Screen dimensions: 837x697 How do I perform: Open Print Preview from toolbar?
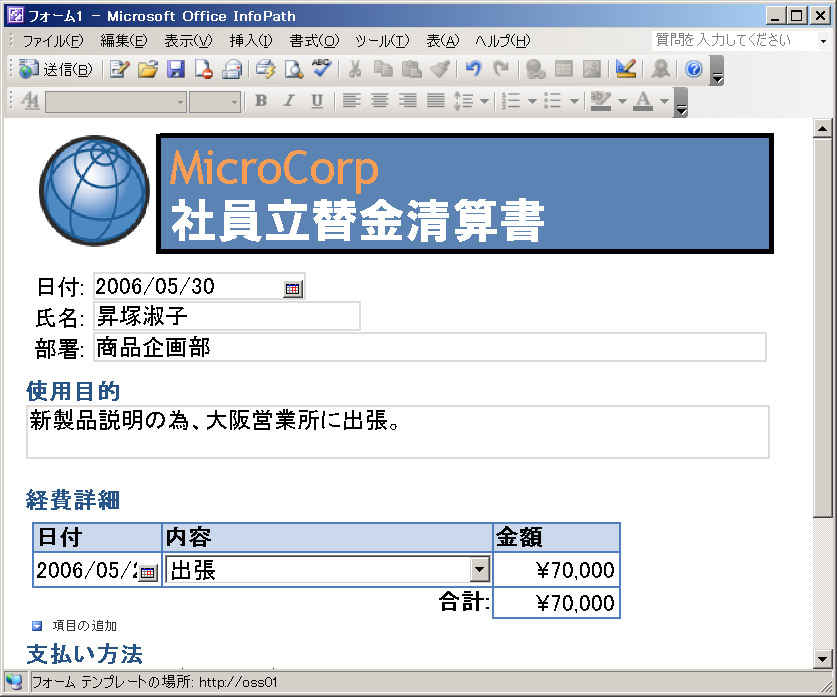294,69
